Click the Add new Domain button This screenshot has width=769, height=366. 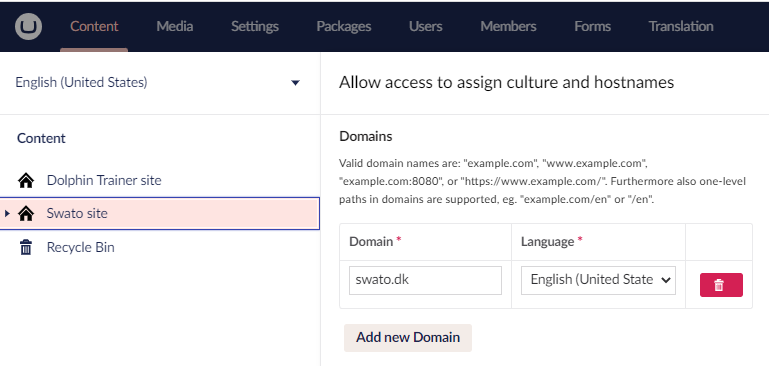coord(408,338)
